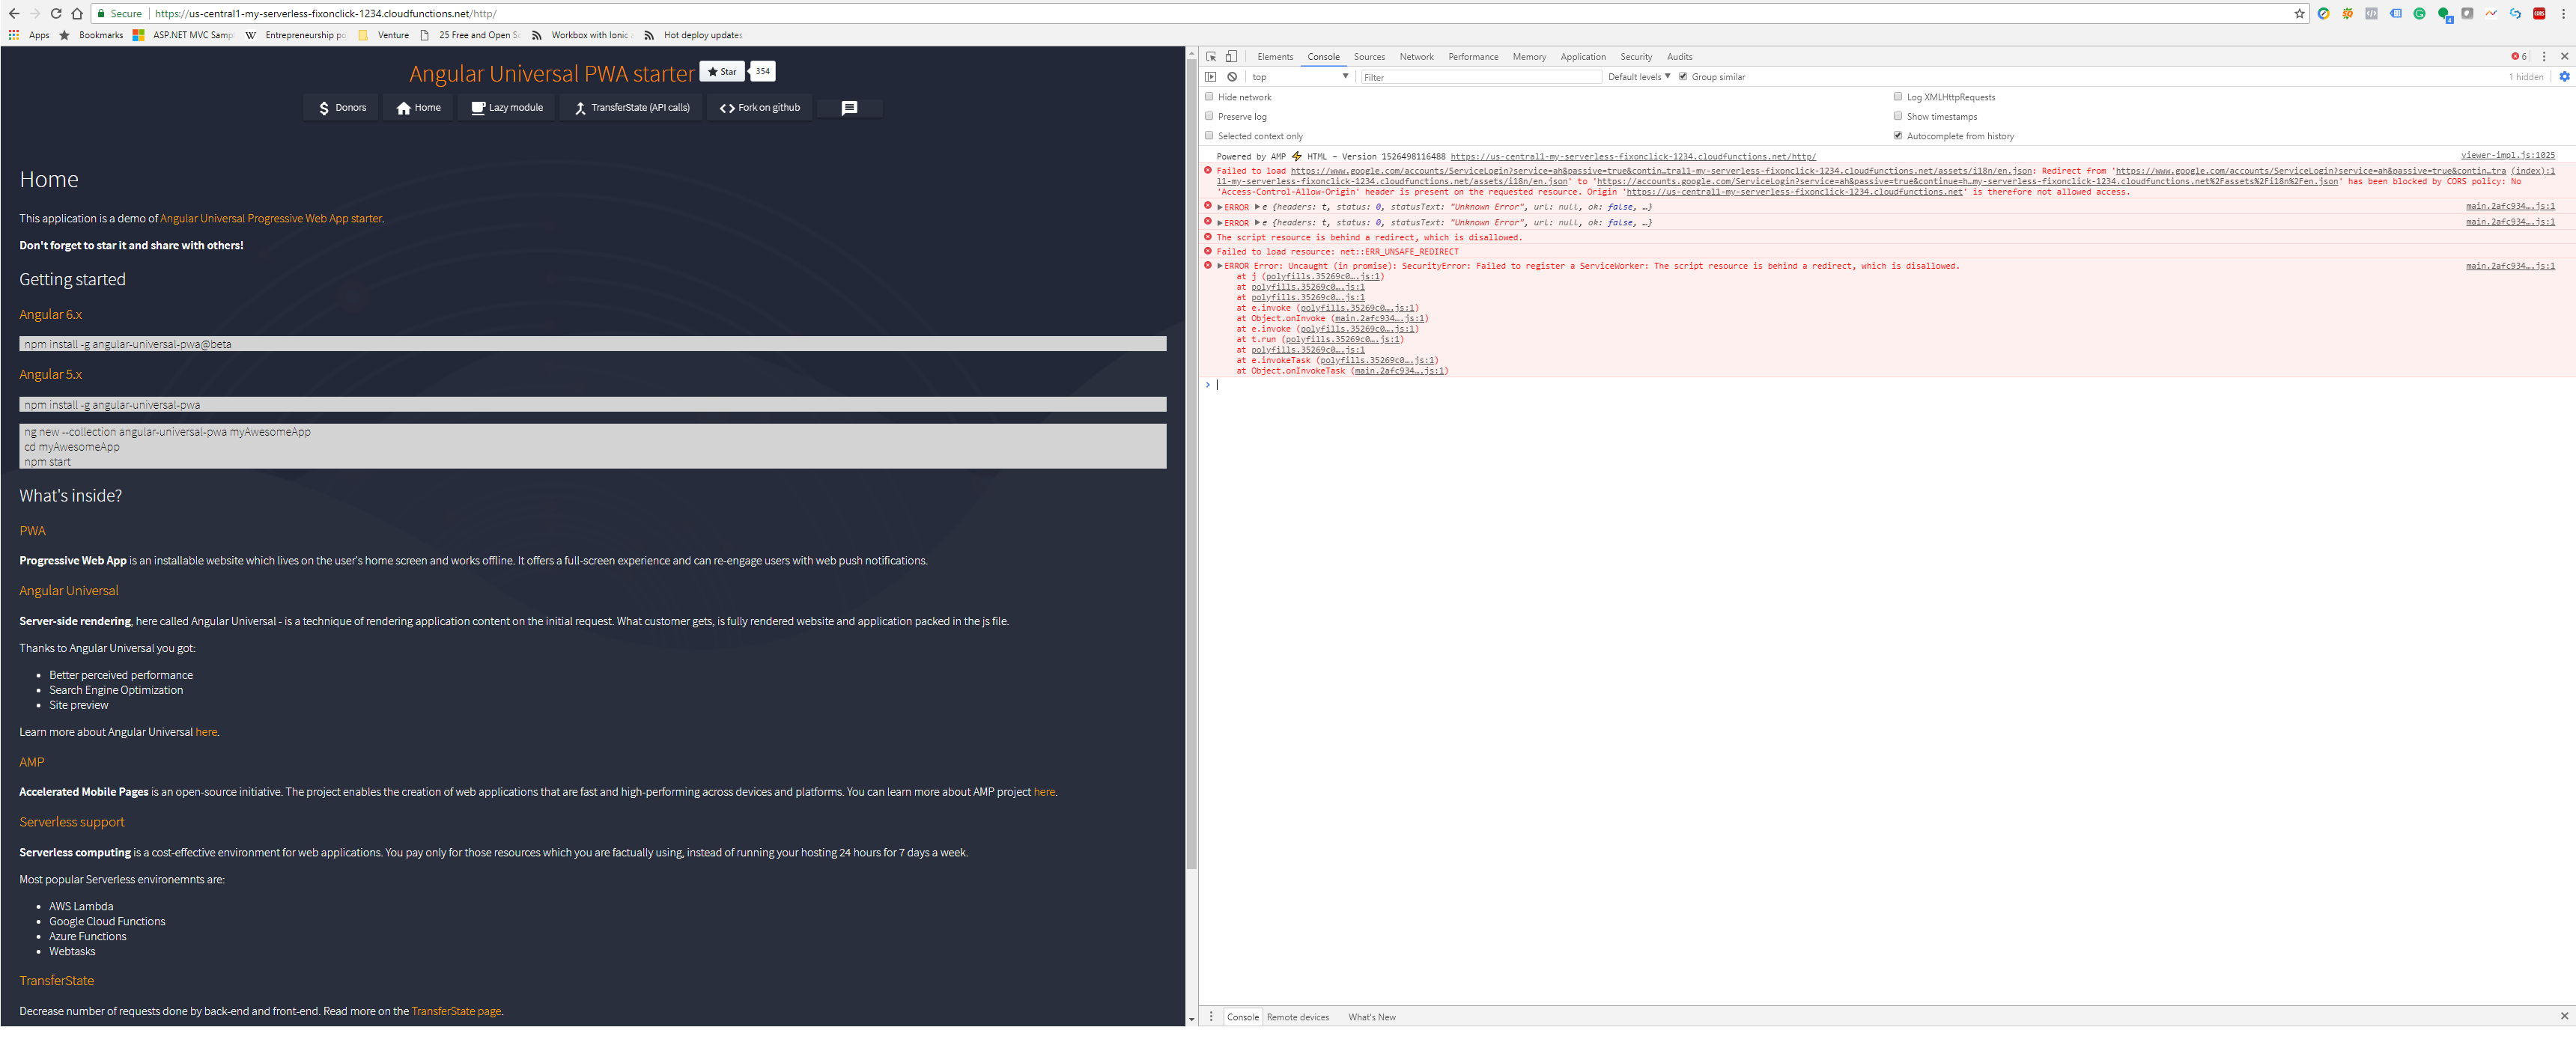Open DevTools settings gear icon
Viewport: 2576px width, 1048px height.
coord(2563,77)
